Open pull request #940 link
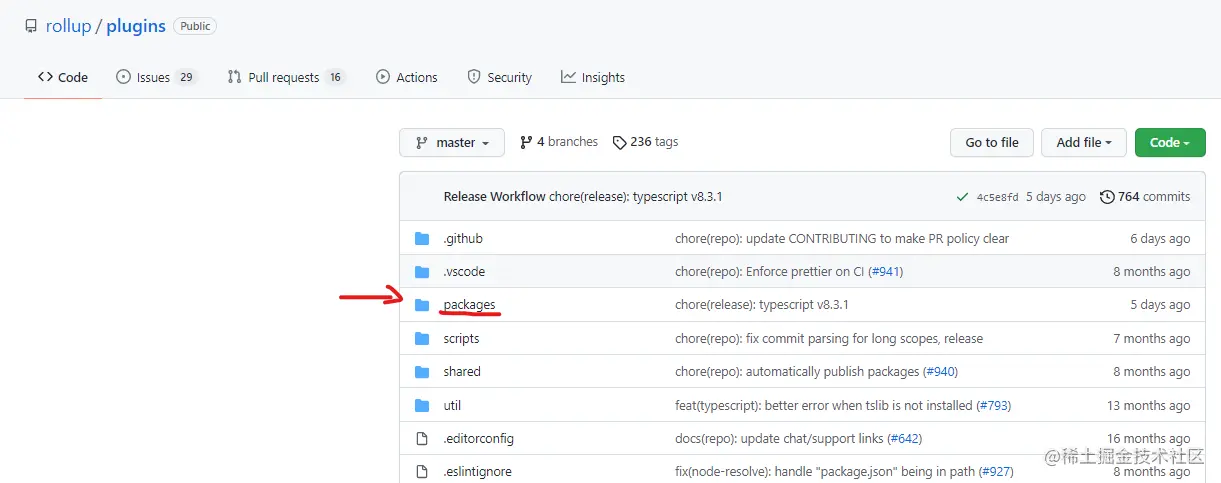 coord(940,372)
